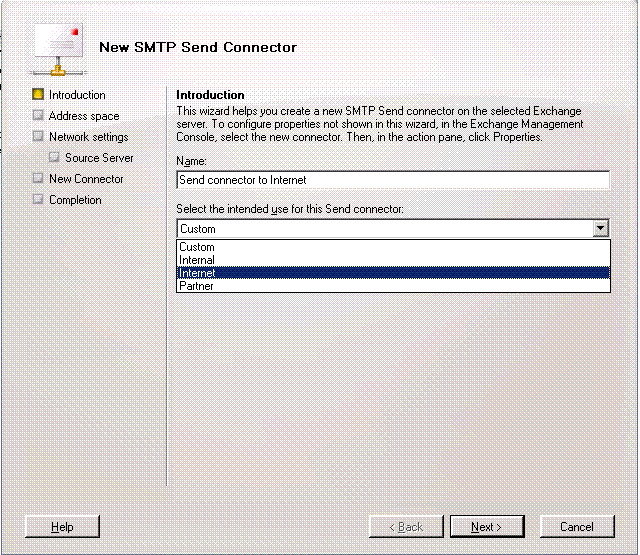The width and height of the screenshot is (640, 555).
Task: Click the Back button
Action: (406, 526)
